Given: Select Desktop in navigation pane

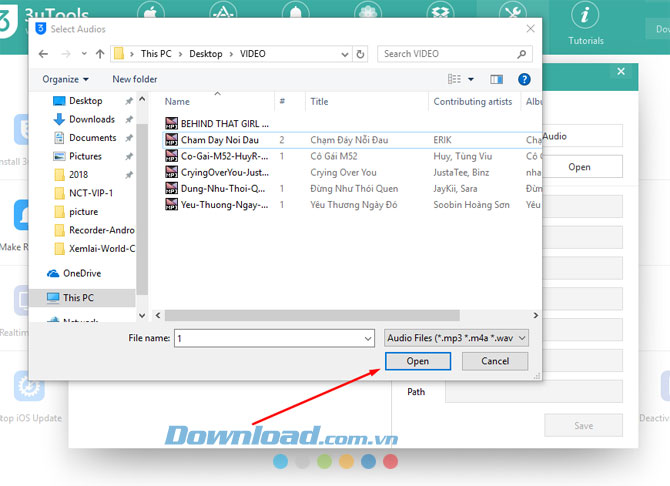Looking at the screenshot, I should [85, 101].
